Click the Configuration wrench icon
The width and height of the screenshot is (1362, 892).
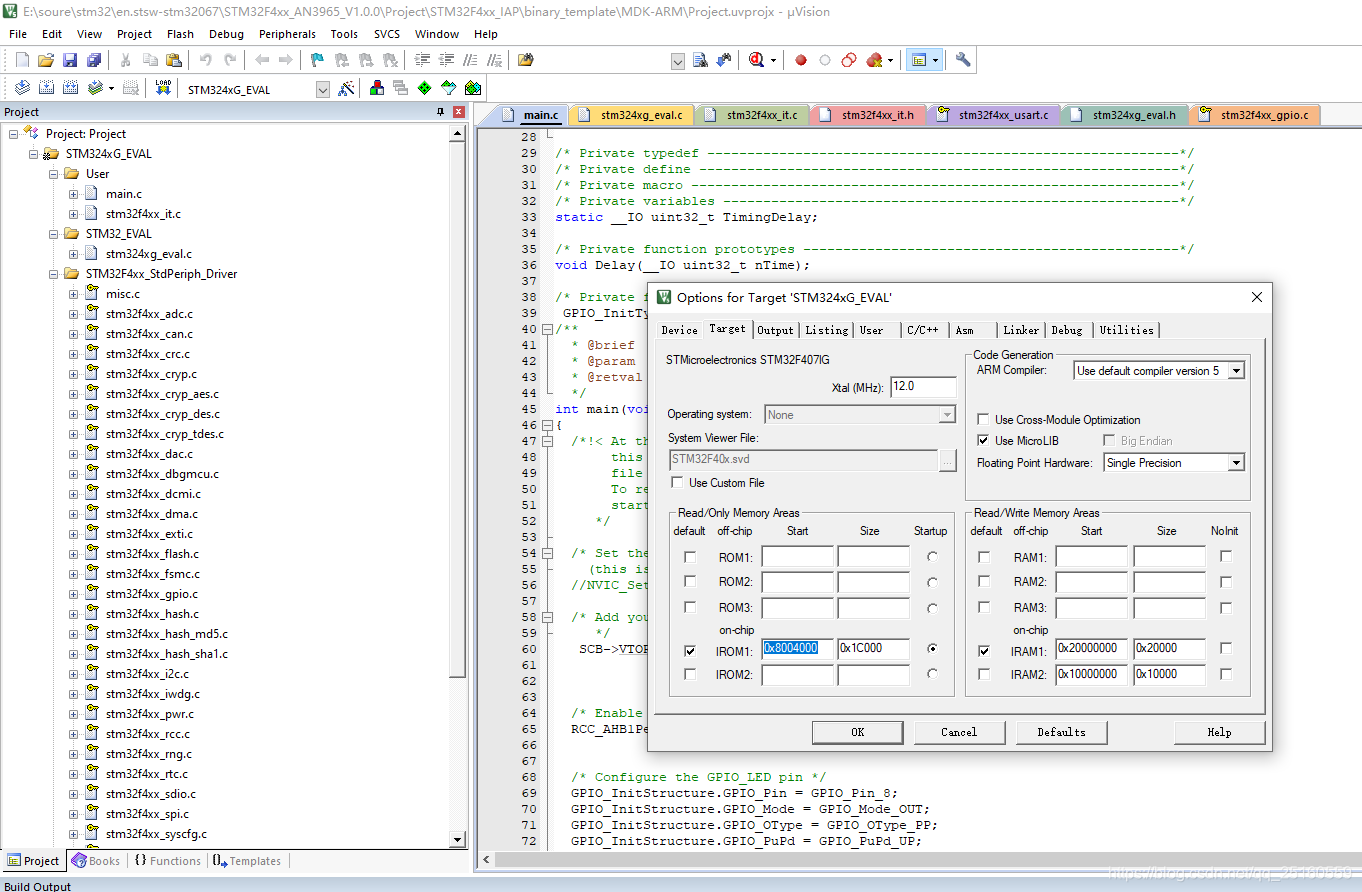(963, 60)
